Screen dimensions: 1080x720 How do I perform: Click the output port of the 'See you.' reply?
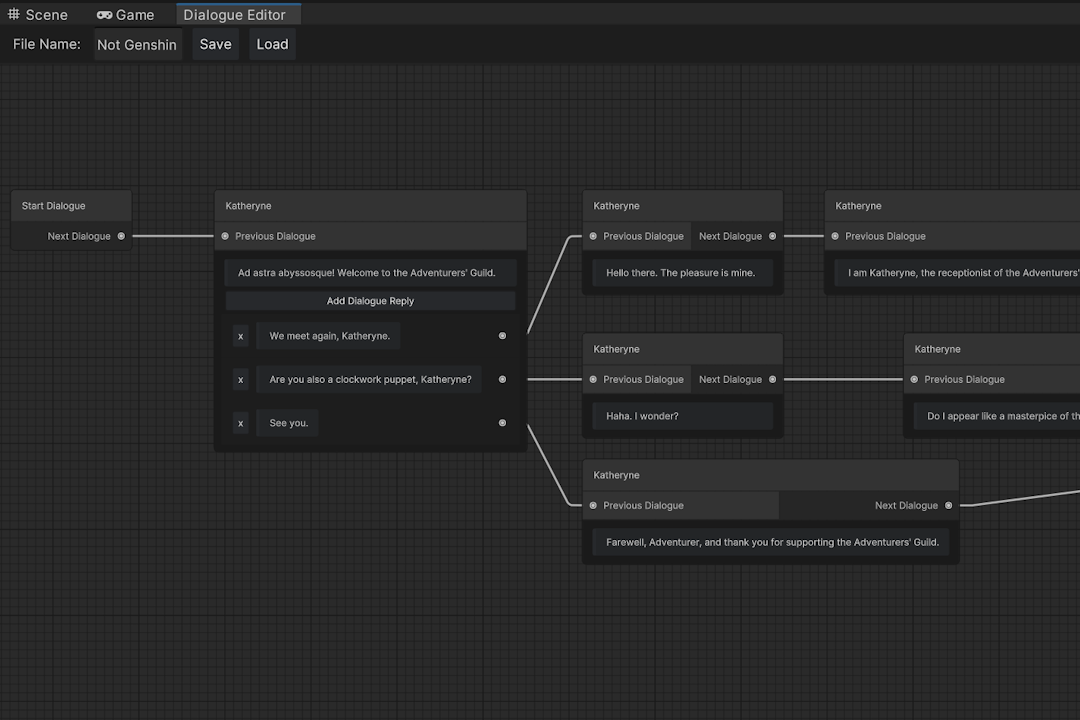pyautogui.click(x=502, y=423)
